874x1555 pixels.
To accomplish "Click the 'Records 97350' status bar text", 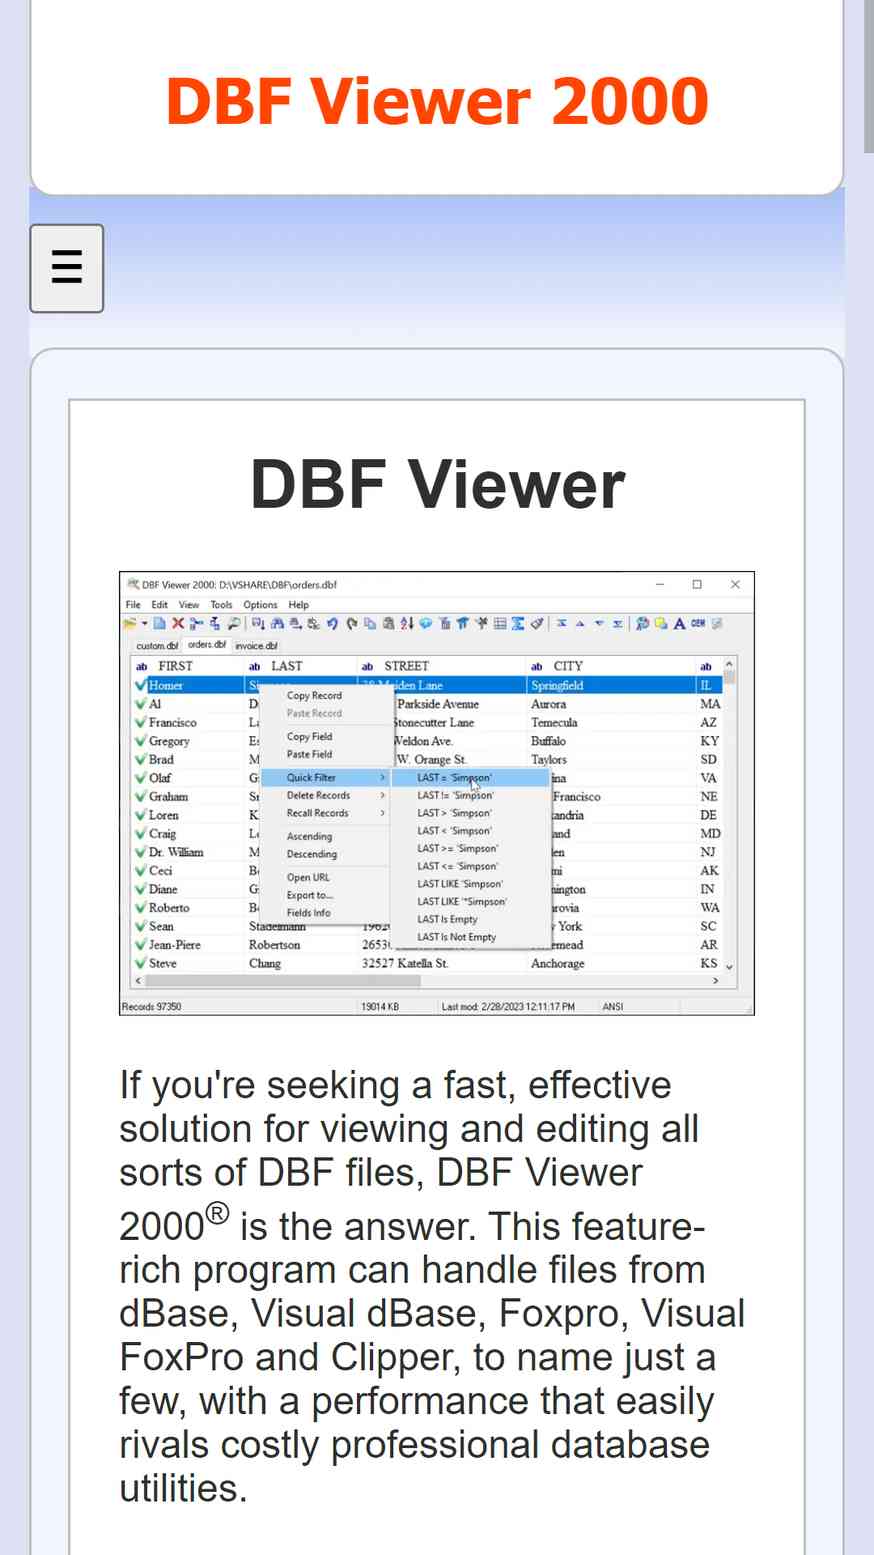I will pyautogui.click(x=152, y=1007).
